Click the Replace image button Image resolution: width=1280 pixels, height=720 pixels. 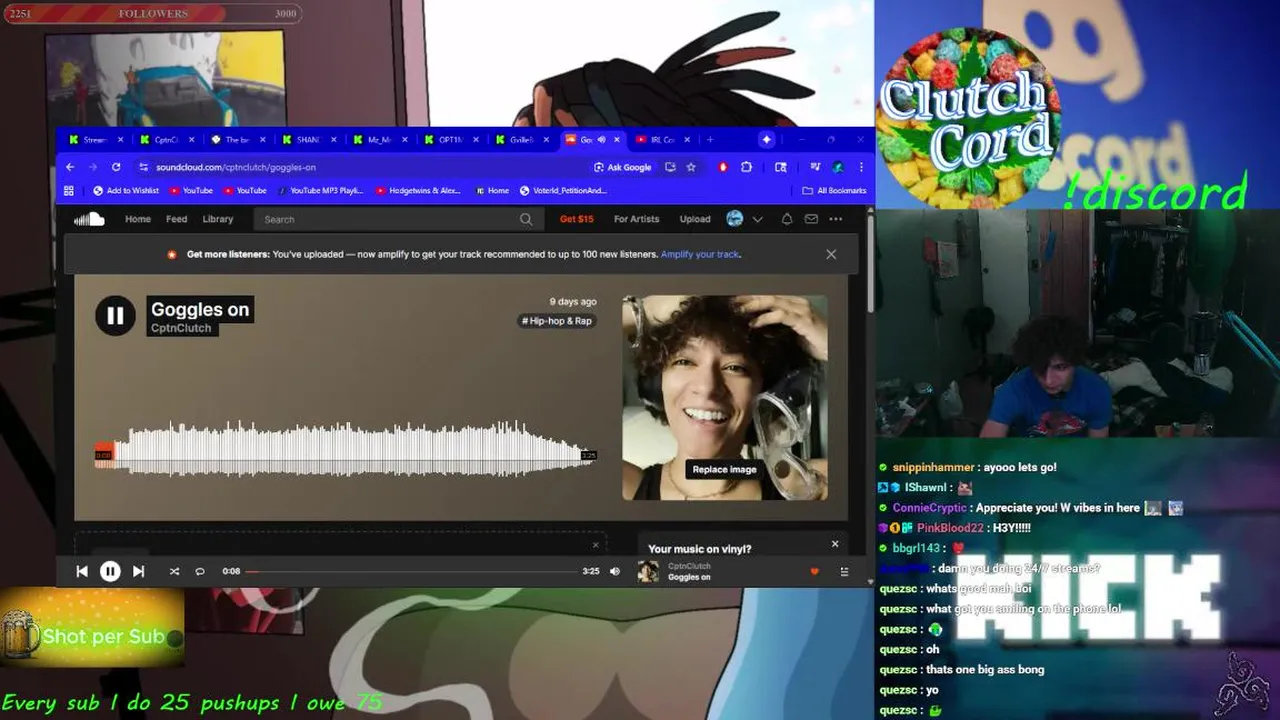coord(724,469)
